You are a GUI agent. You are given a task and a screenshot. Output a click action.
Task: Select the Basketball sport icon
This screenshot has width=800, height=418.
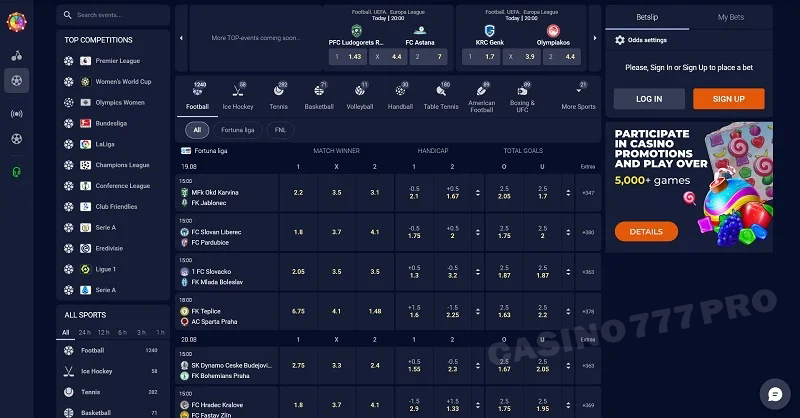point(319,90)
